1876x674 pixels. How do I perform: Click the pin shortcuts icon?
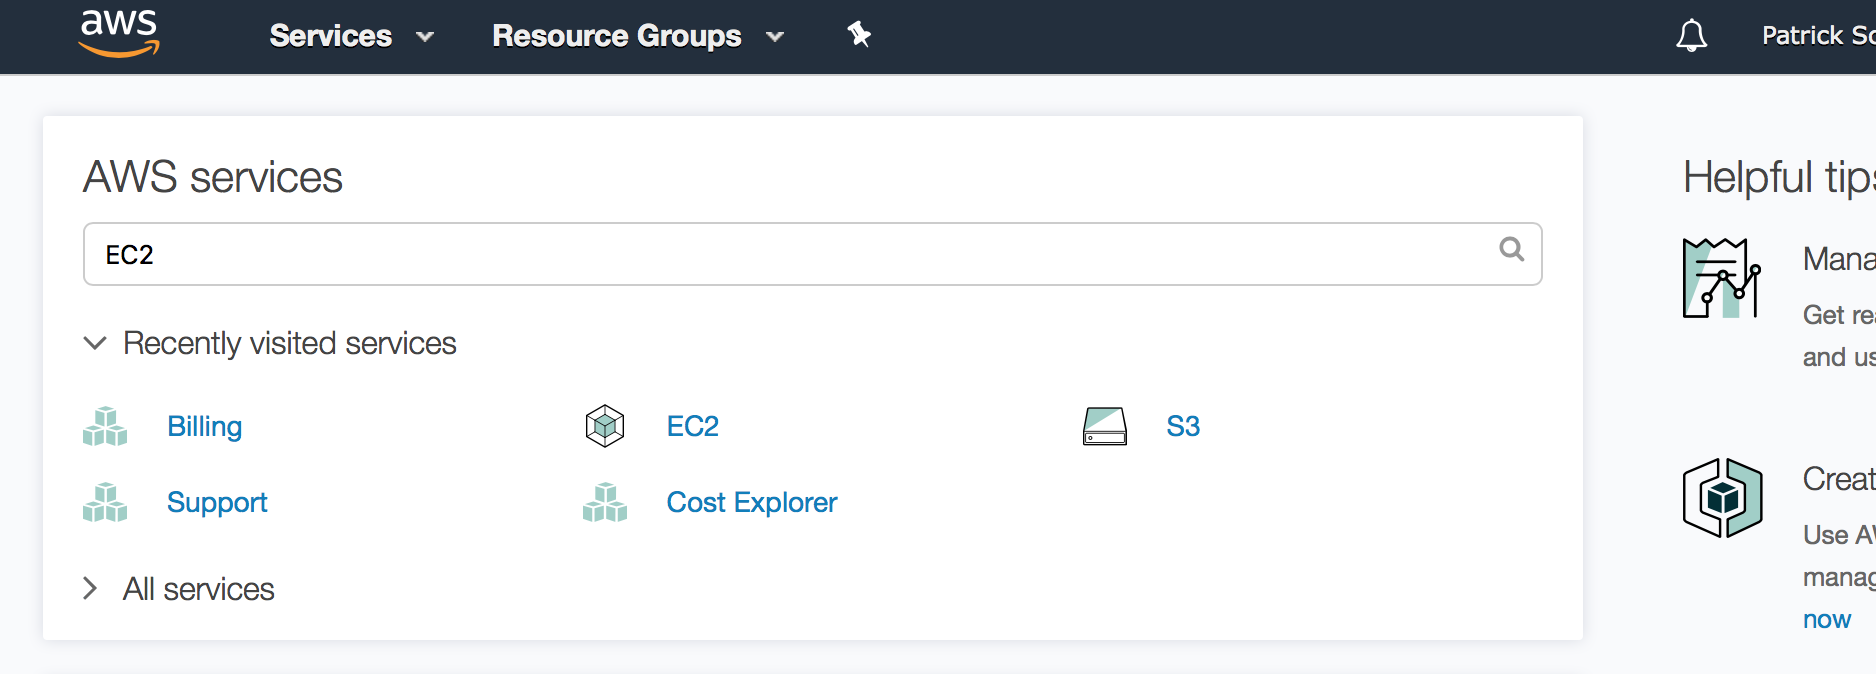pyautogui.click(x=859, y=35)
